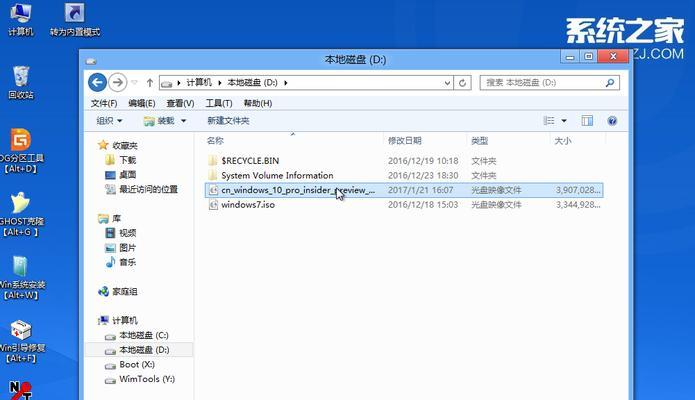Image resolution: width=695 pixels, height=400 pixels.
Task: Open the help question mark icon
Action: 612,121
